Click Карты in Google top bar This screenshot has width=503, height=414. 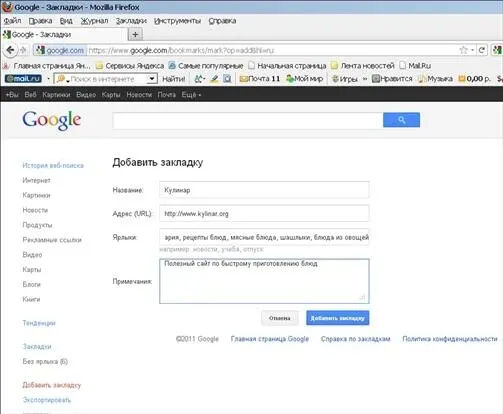coord(111,95)
